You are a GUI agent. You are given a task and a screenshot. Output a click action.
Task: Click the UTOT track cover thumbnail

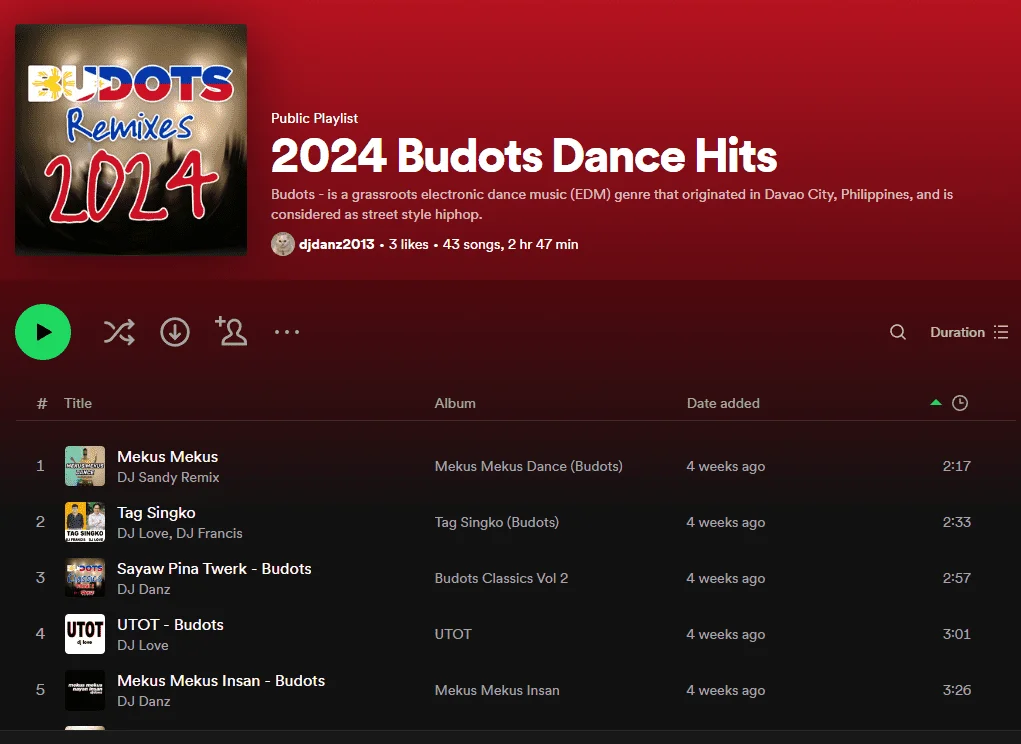pyautogui.click(x=85, y=634)
